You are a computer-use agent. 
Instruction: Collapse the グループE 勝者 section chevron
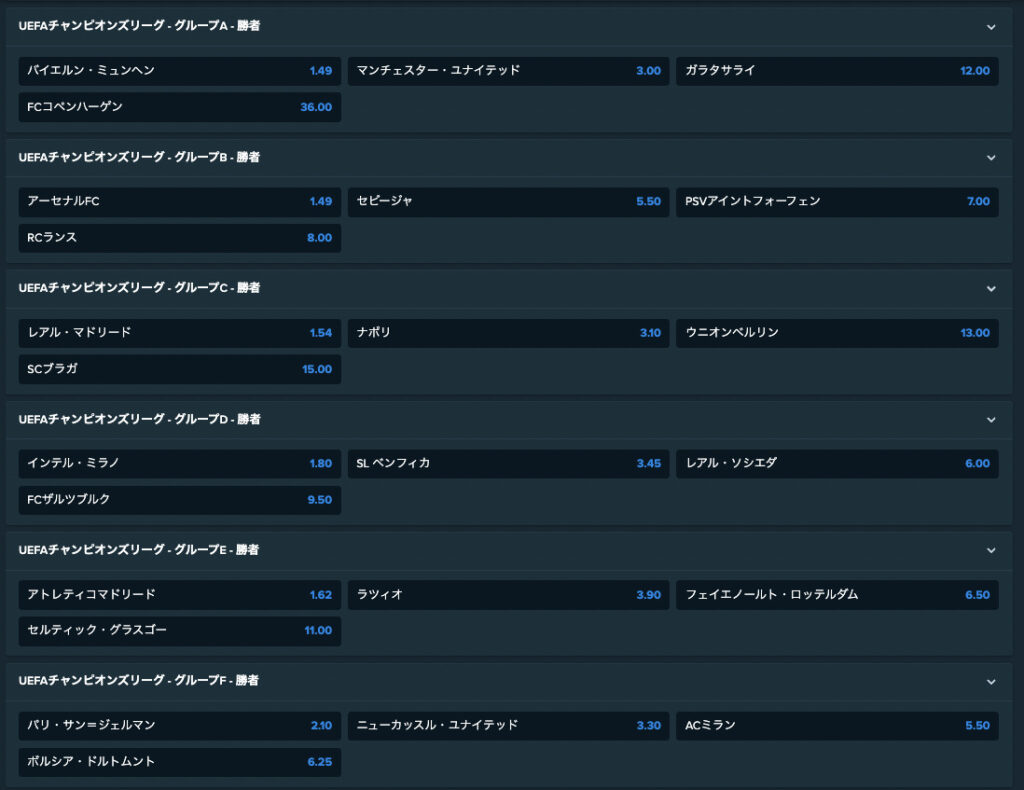[991, 550]
